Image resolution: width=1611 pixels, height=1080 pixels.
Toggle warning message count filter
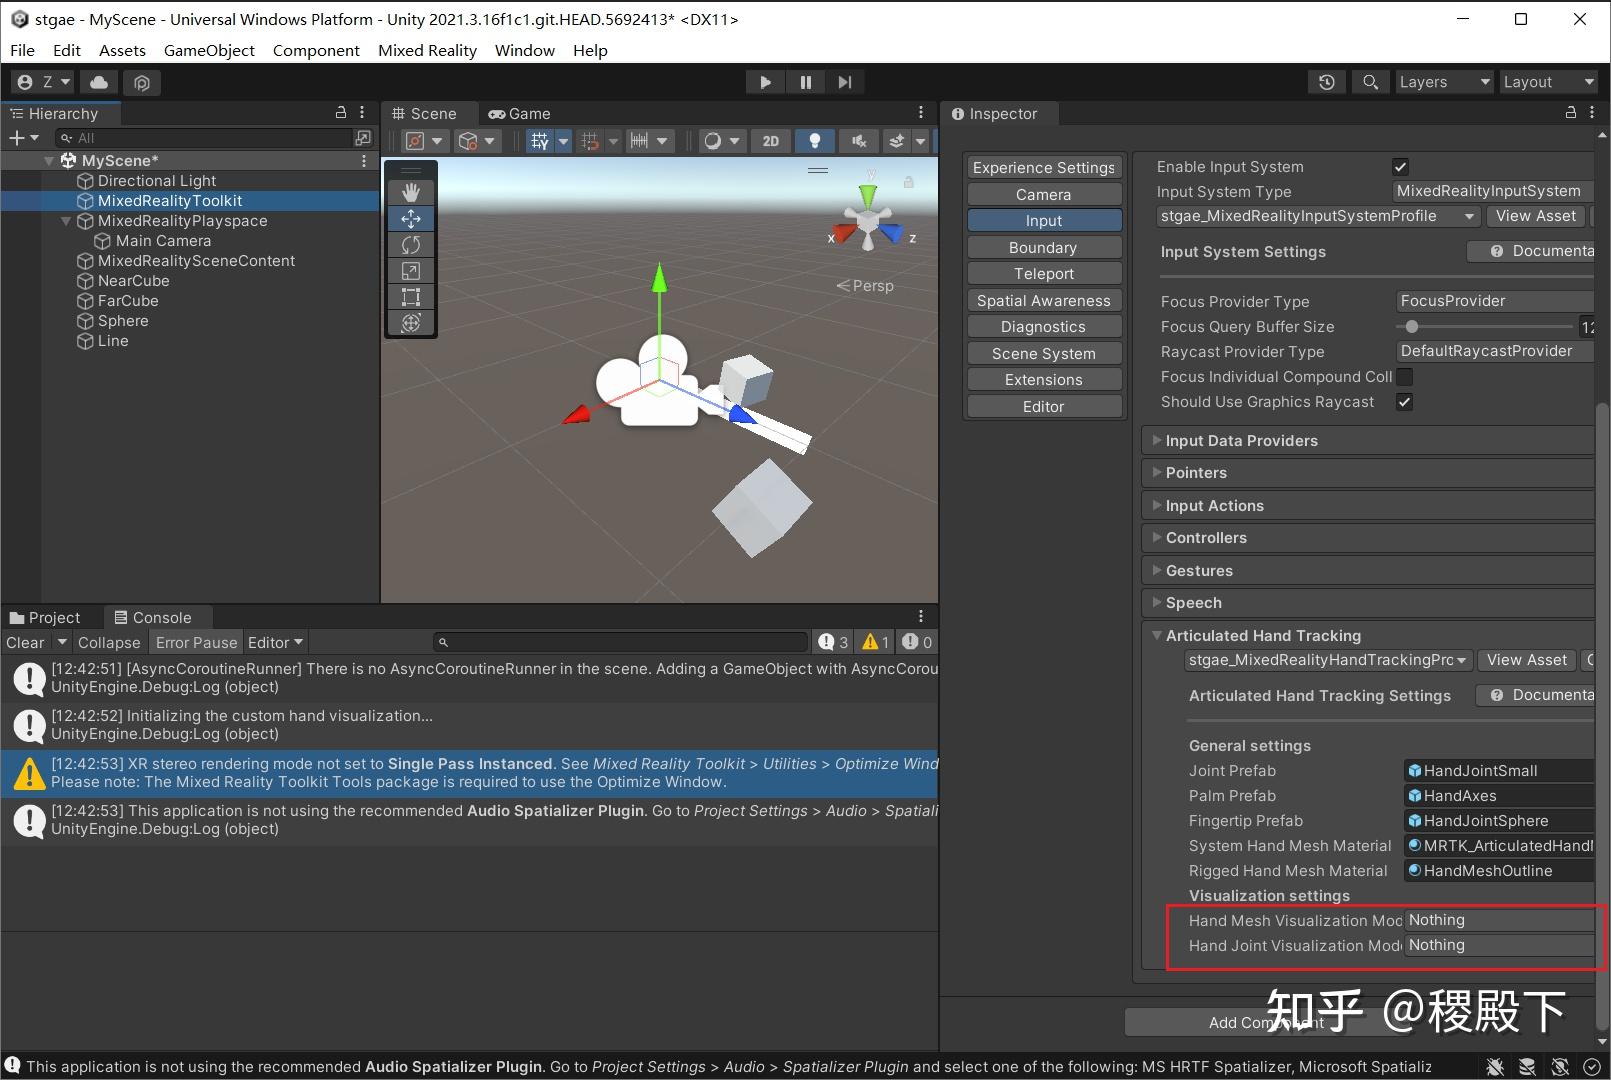876,642
